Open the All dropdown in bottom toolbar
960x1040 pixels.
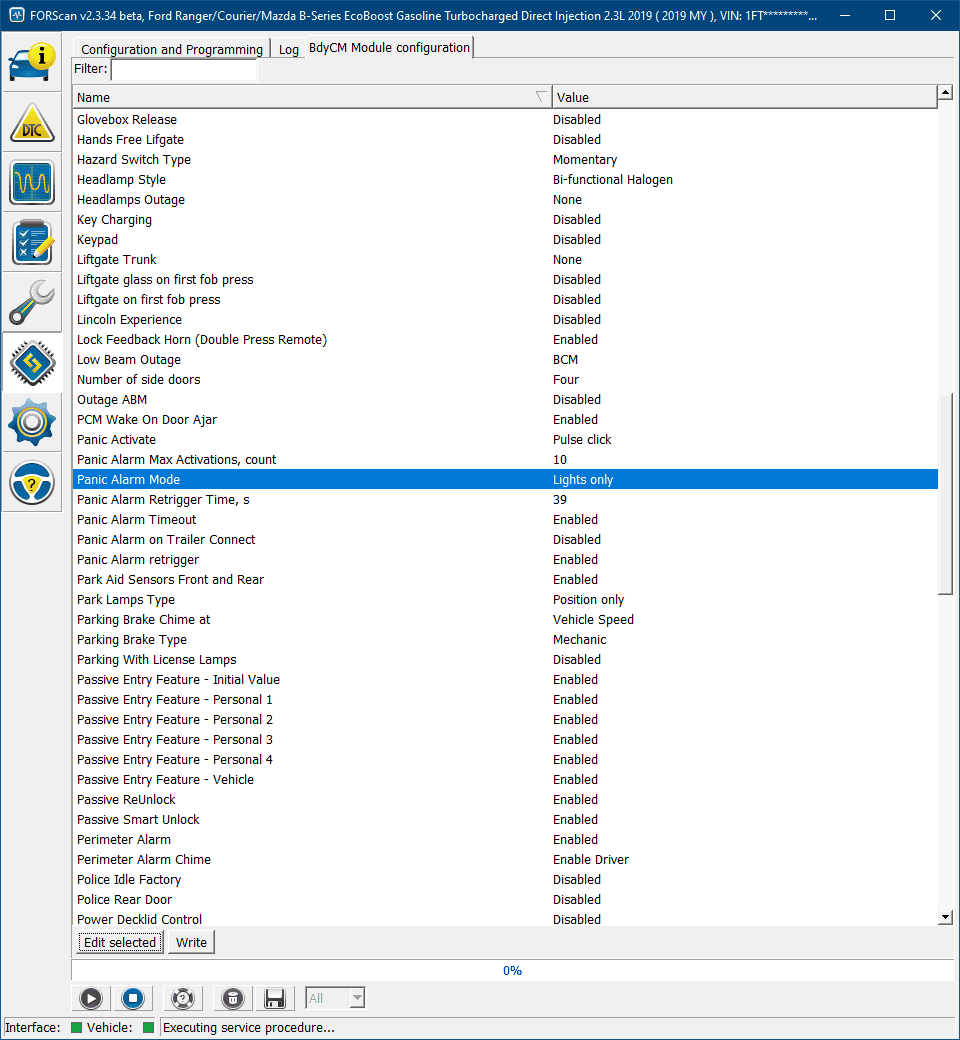point(335,998)
